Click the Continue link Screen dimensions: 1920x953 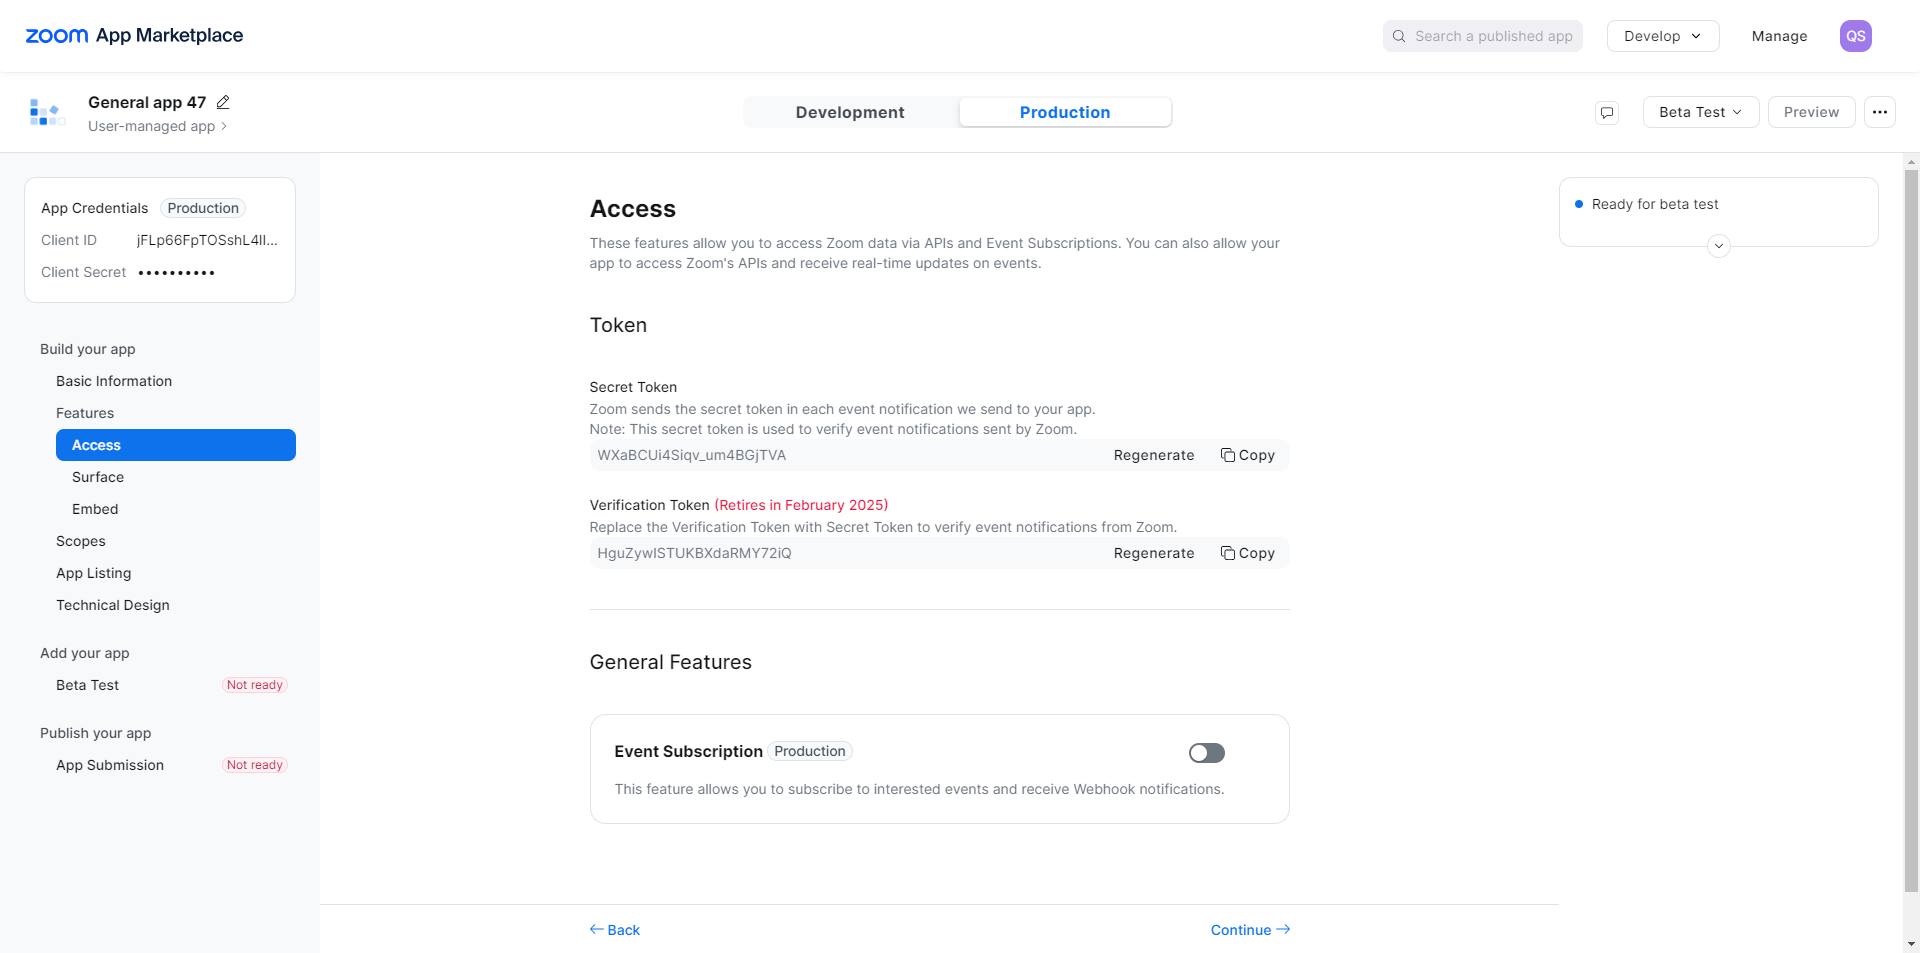pyautogui.click(x=1250, y=930)
